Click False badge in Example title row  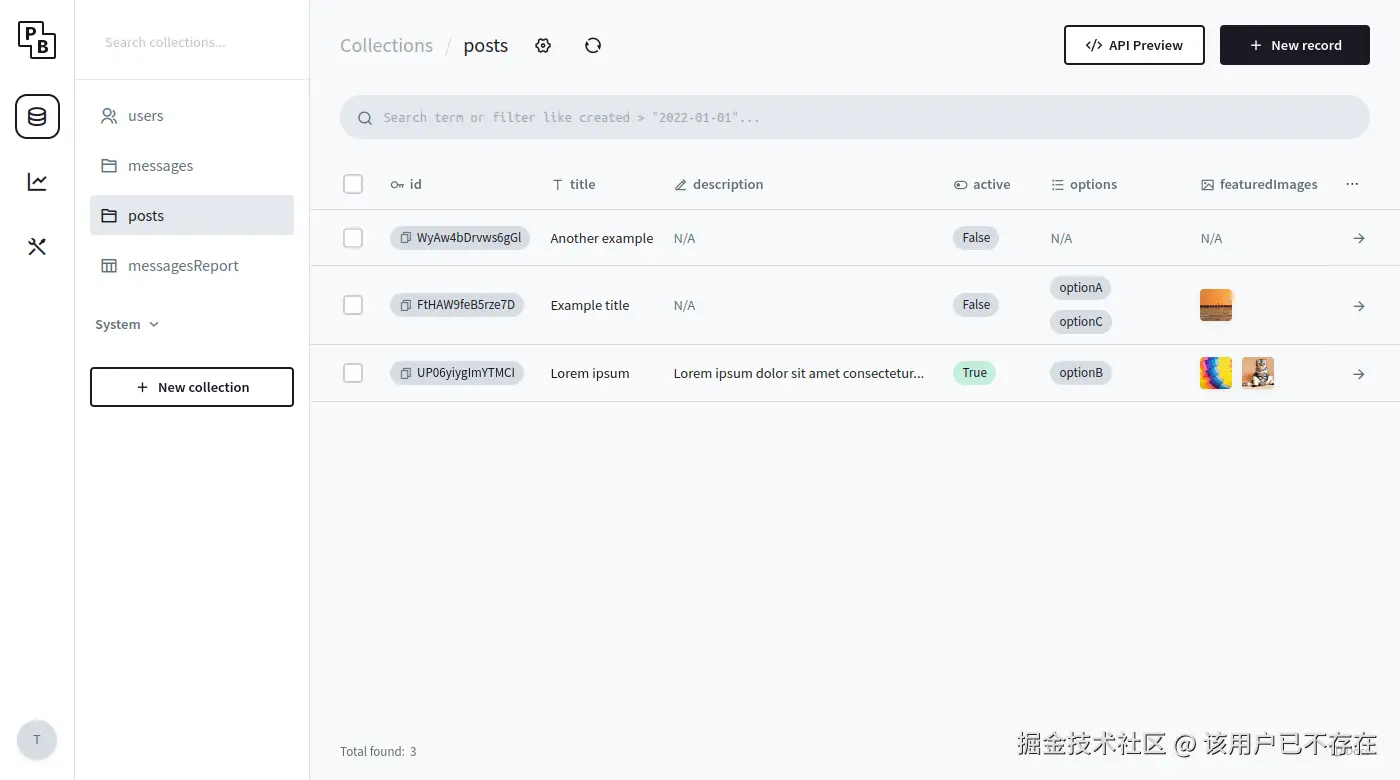(x=976, y=305)
